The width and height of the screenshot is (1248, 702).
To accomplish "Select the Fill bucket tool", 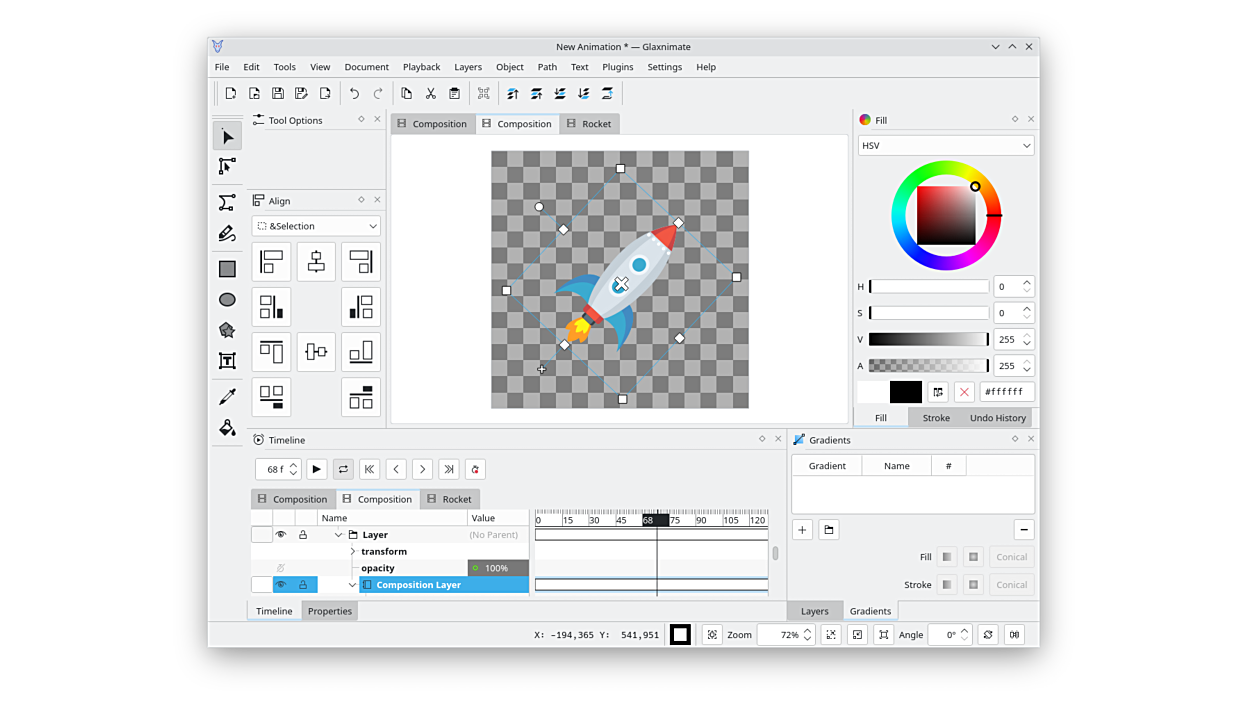I will point(227,428).
